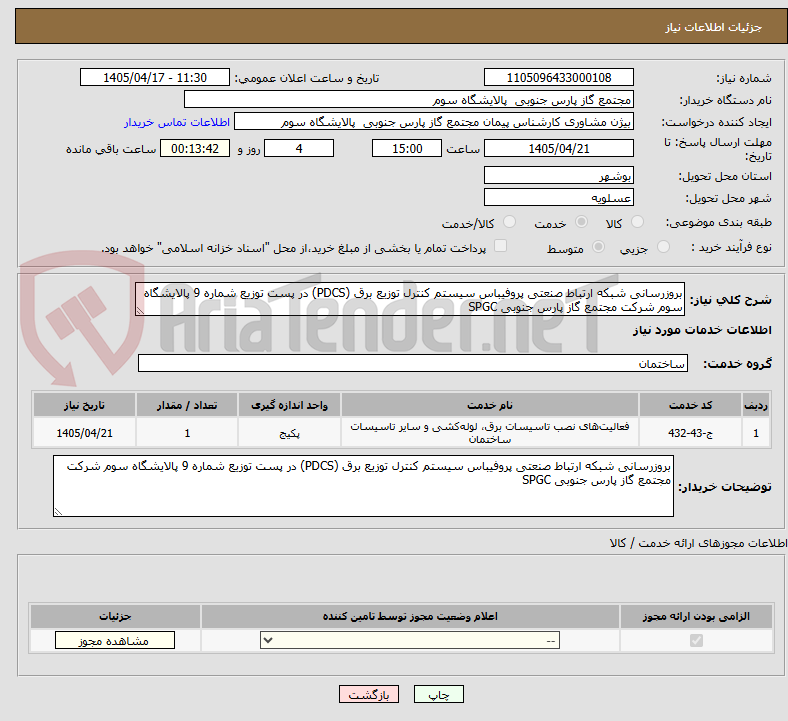Click the ردیف column header
This screenshot has height=721, width=788.
756,405
